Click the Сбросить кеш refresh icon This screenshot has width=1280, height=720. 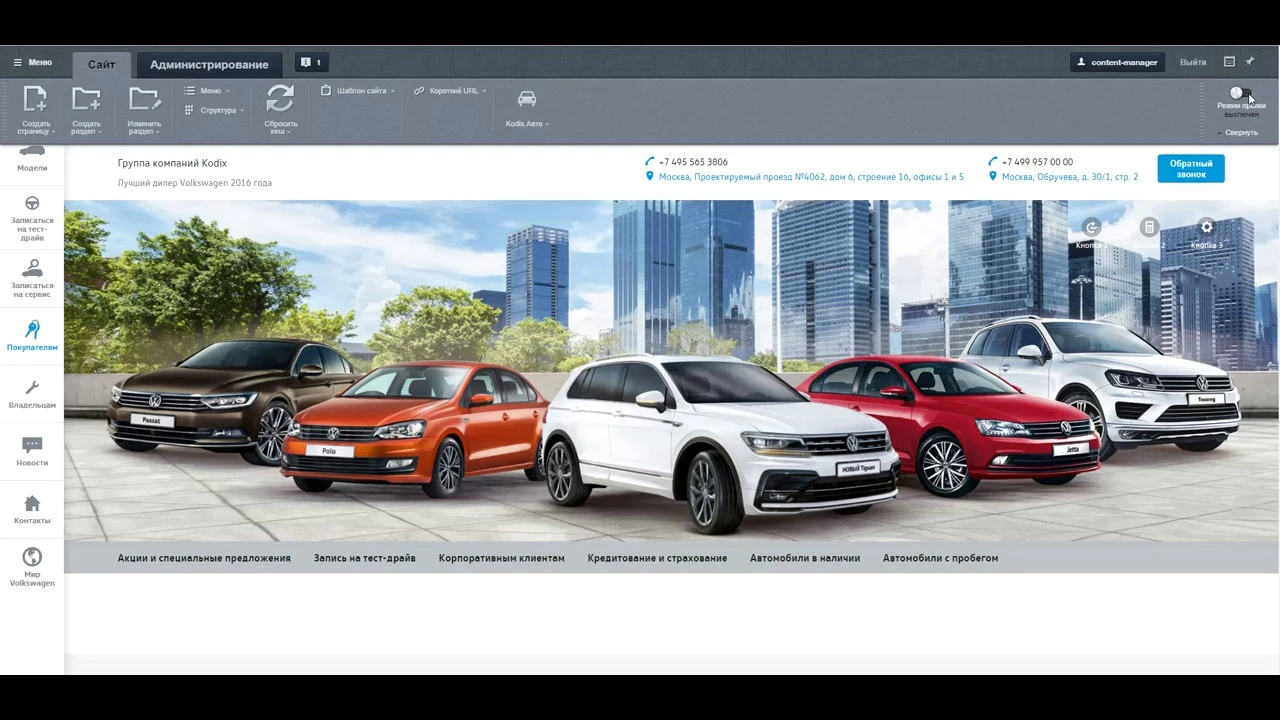click(x=280, y=99)
